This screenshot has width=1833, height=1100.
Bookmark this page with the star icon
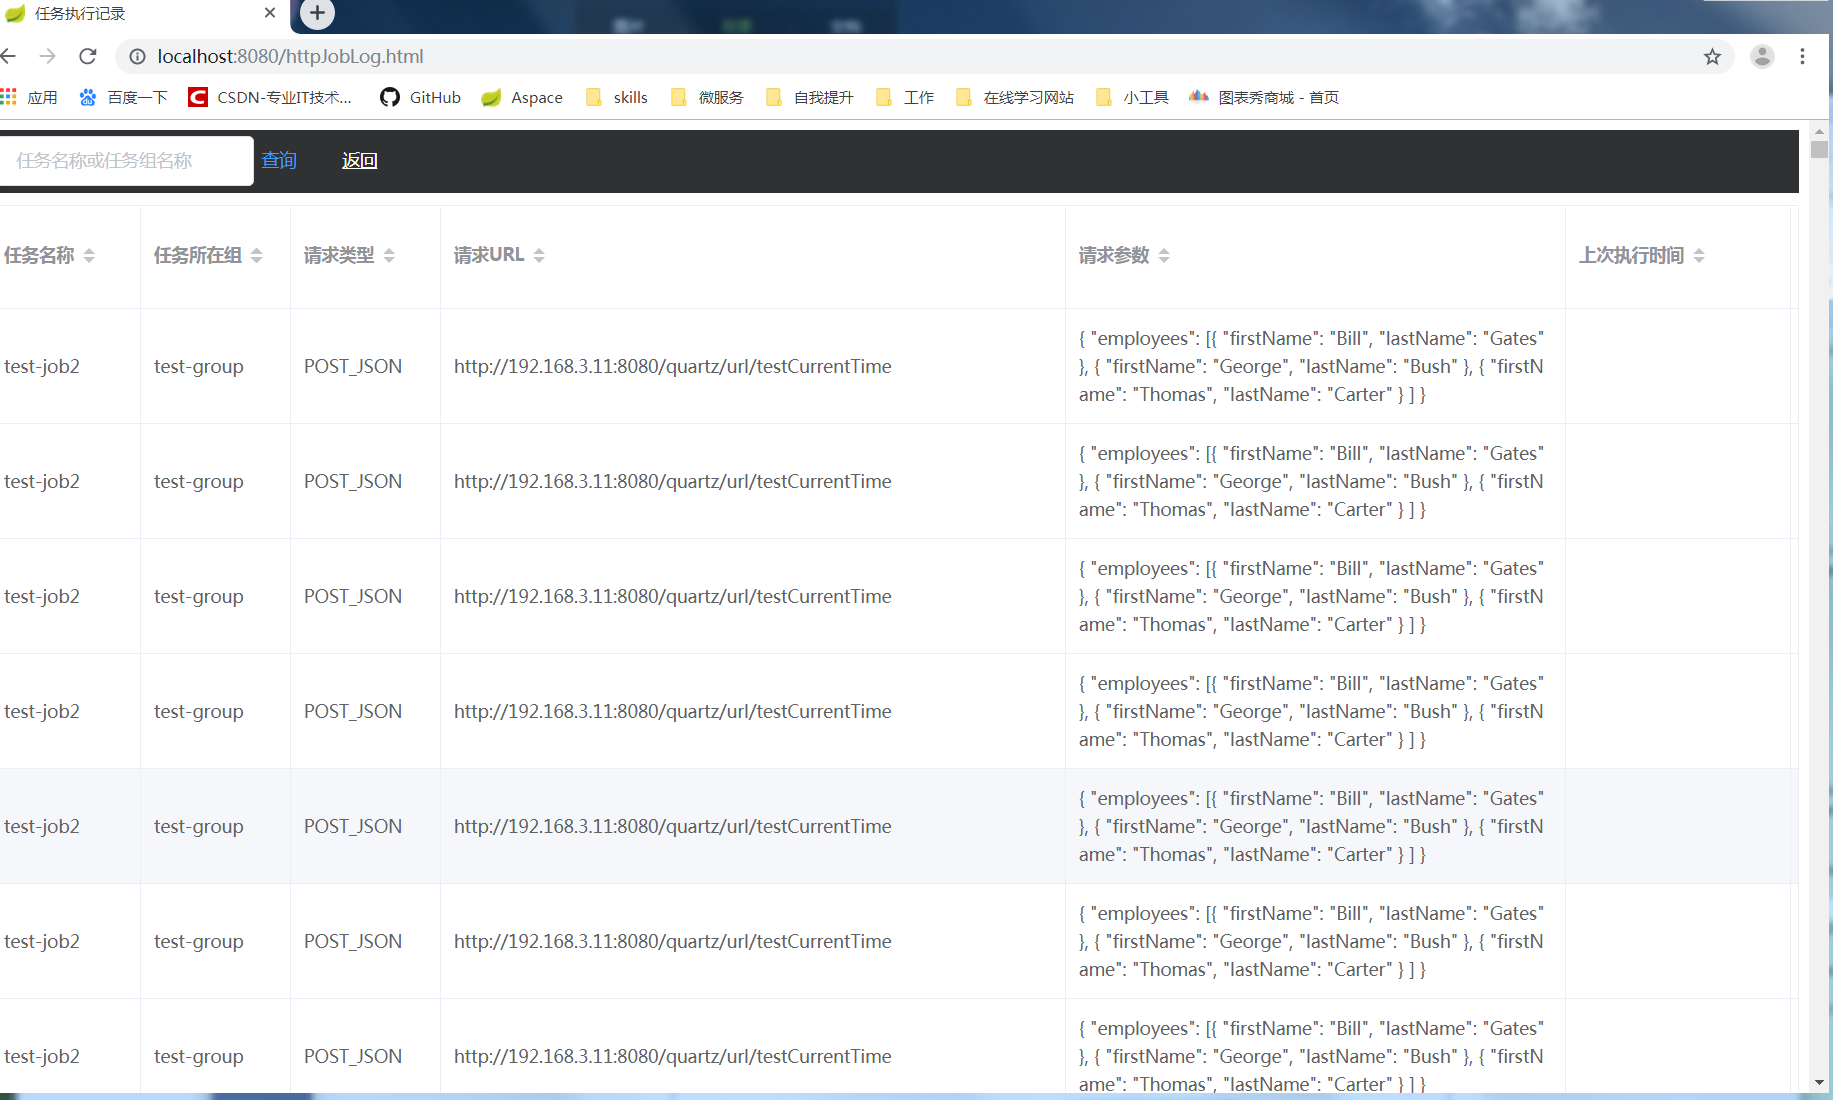(x=1712, y=57)
